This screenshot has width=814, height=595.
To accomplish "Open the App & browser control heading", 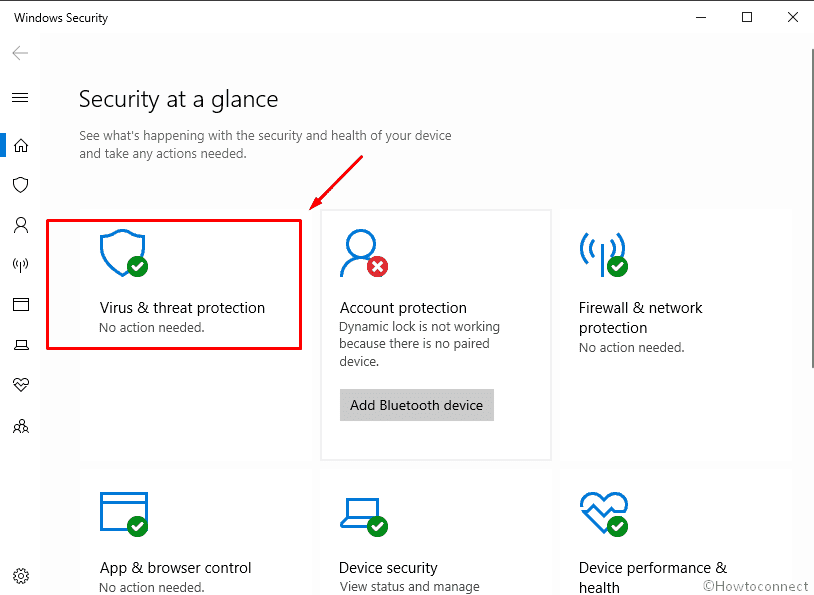I will [175, 568].
